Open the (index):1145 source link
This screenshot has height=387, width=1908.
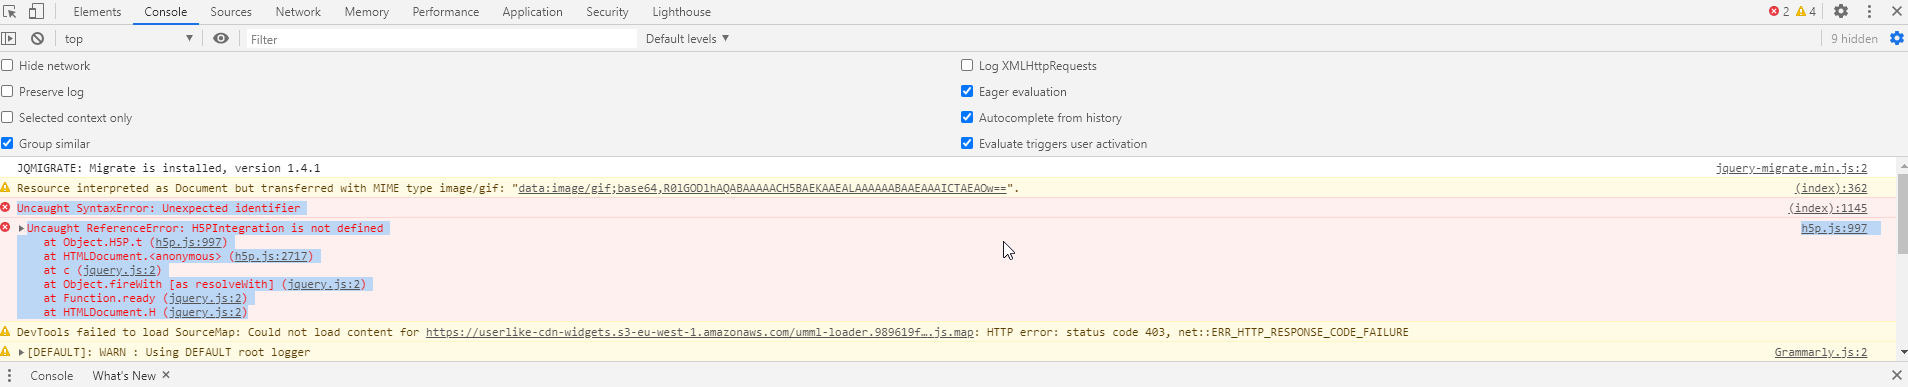[x=1828, y=208]
